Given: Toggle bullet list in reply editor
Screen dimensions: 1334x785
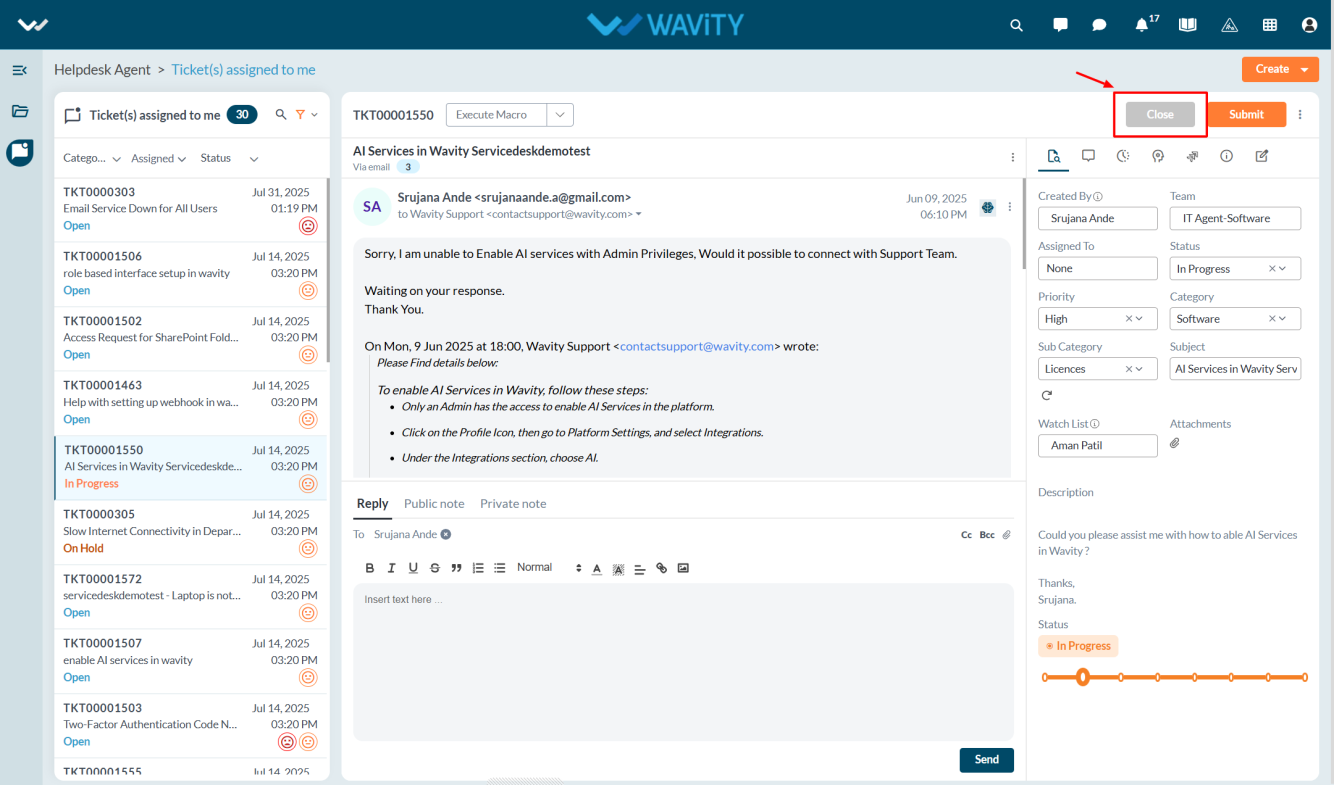Looking at the screenshot, I should pyautogui.click(x=500, y=568).
